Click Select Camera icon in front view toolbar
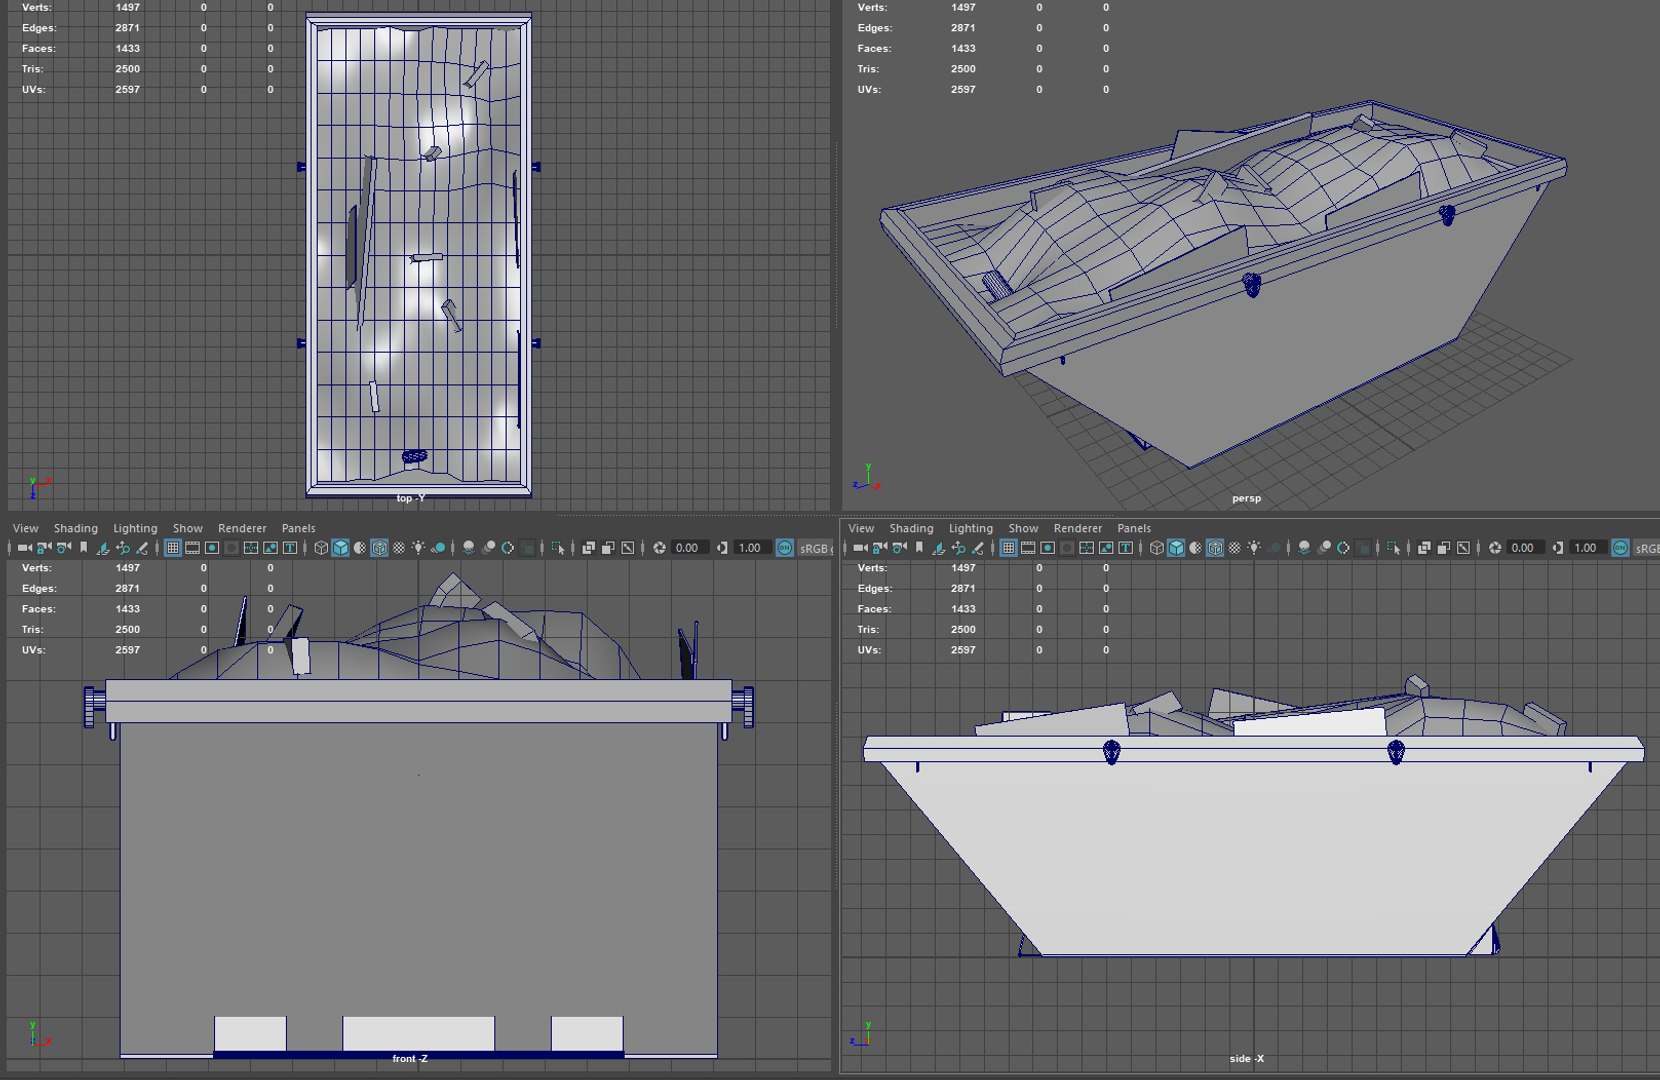The image size is (1660, 1080). point(24,548)
